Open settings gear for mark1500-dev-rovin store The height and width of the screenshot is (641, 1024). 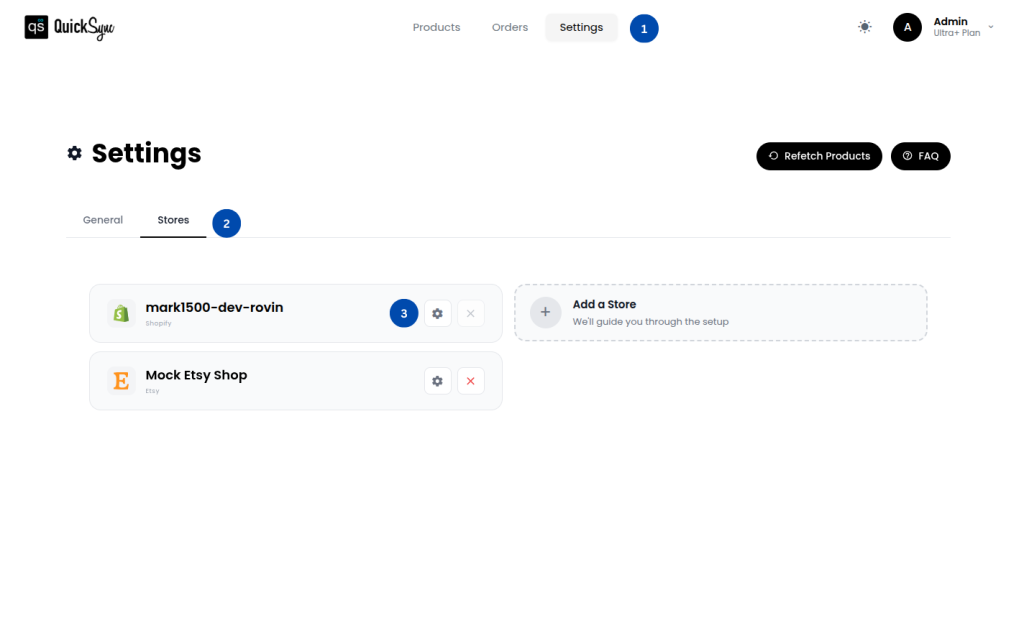point(437,313)
